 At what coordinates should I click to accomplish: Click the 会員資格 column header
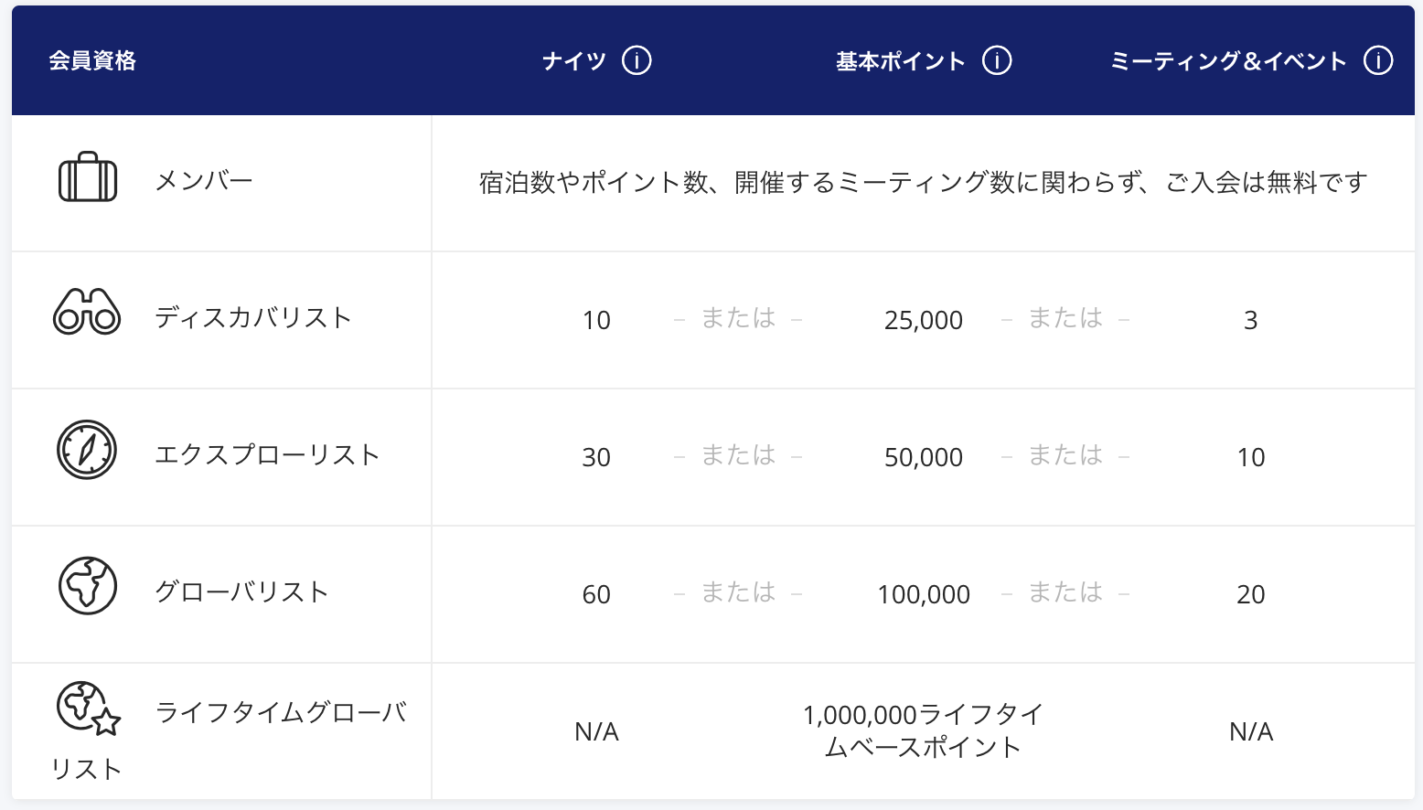(92, 61)
